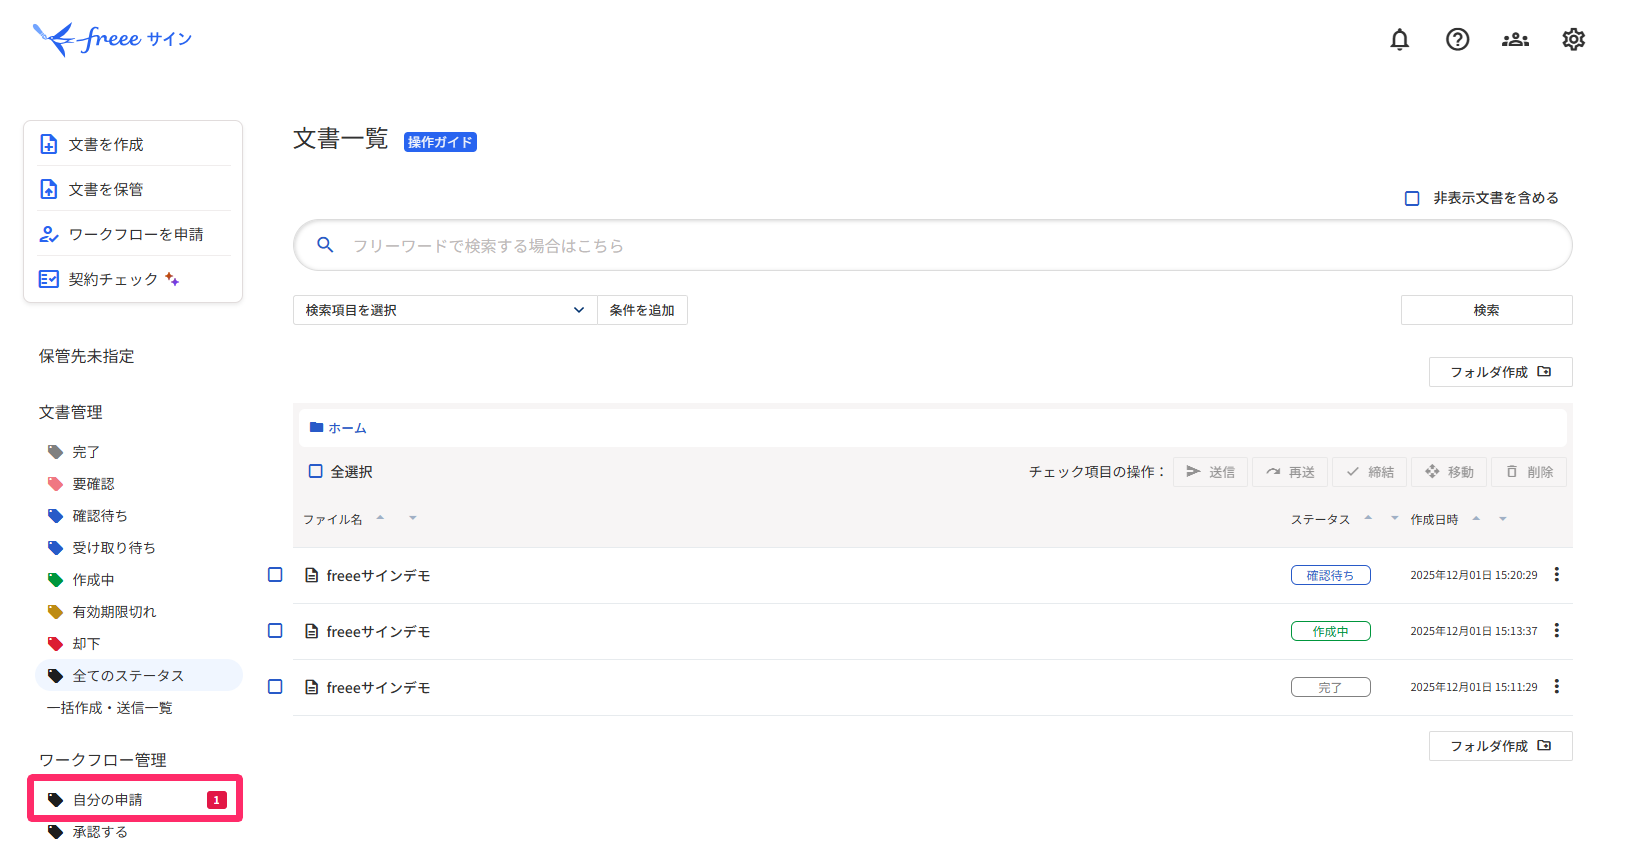
Task: Open the help question mark icon
Action: click(x=1458, y=39)
